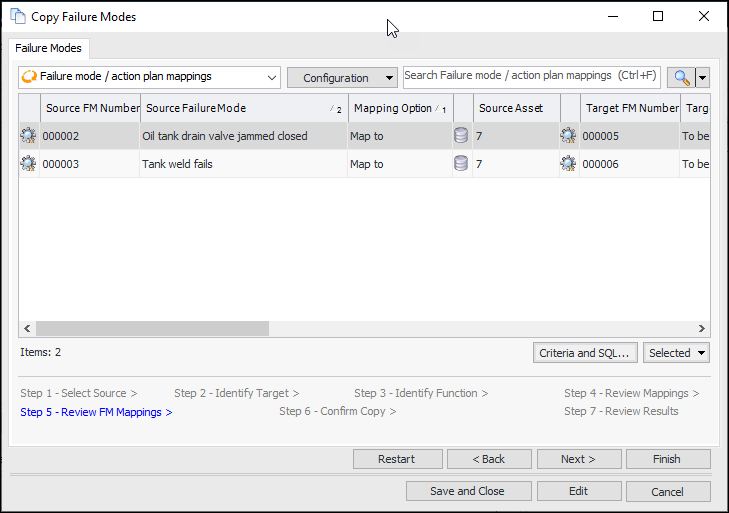Sort by Source FailureMode column header
The width and height of the screenshot is (729, 513).
(x=244, y=108)
